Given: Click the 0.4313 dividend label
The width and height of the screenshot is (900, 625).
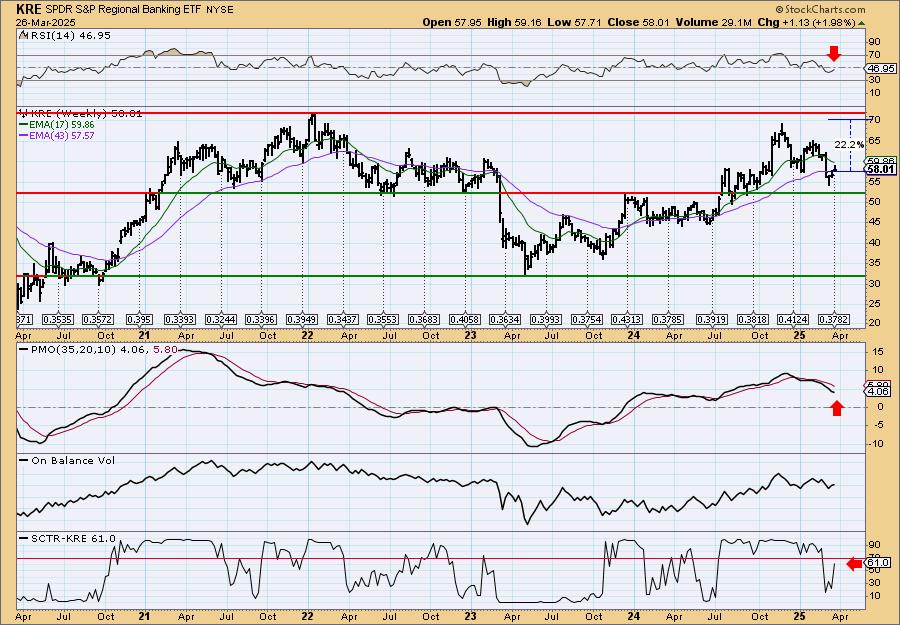Looking at the screenshot, I should point(628,319).
